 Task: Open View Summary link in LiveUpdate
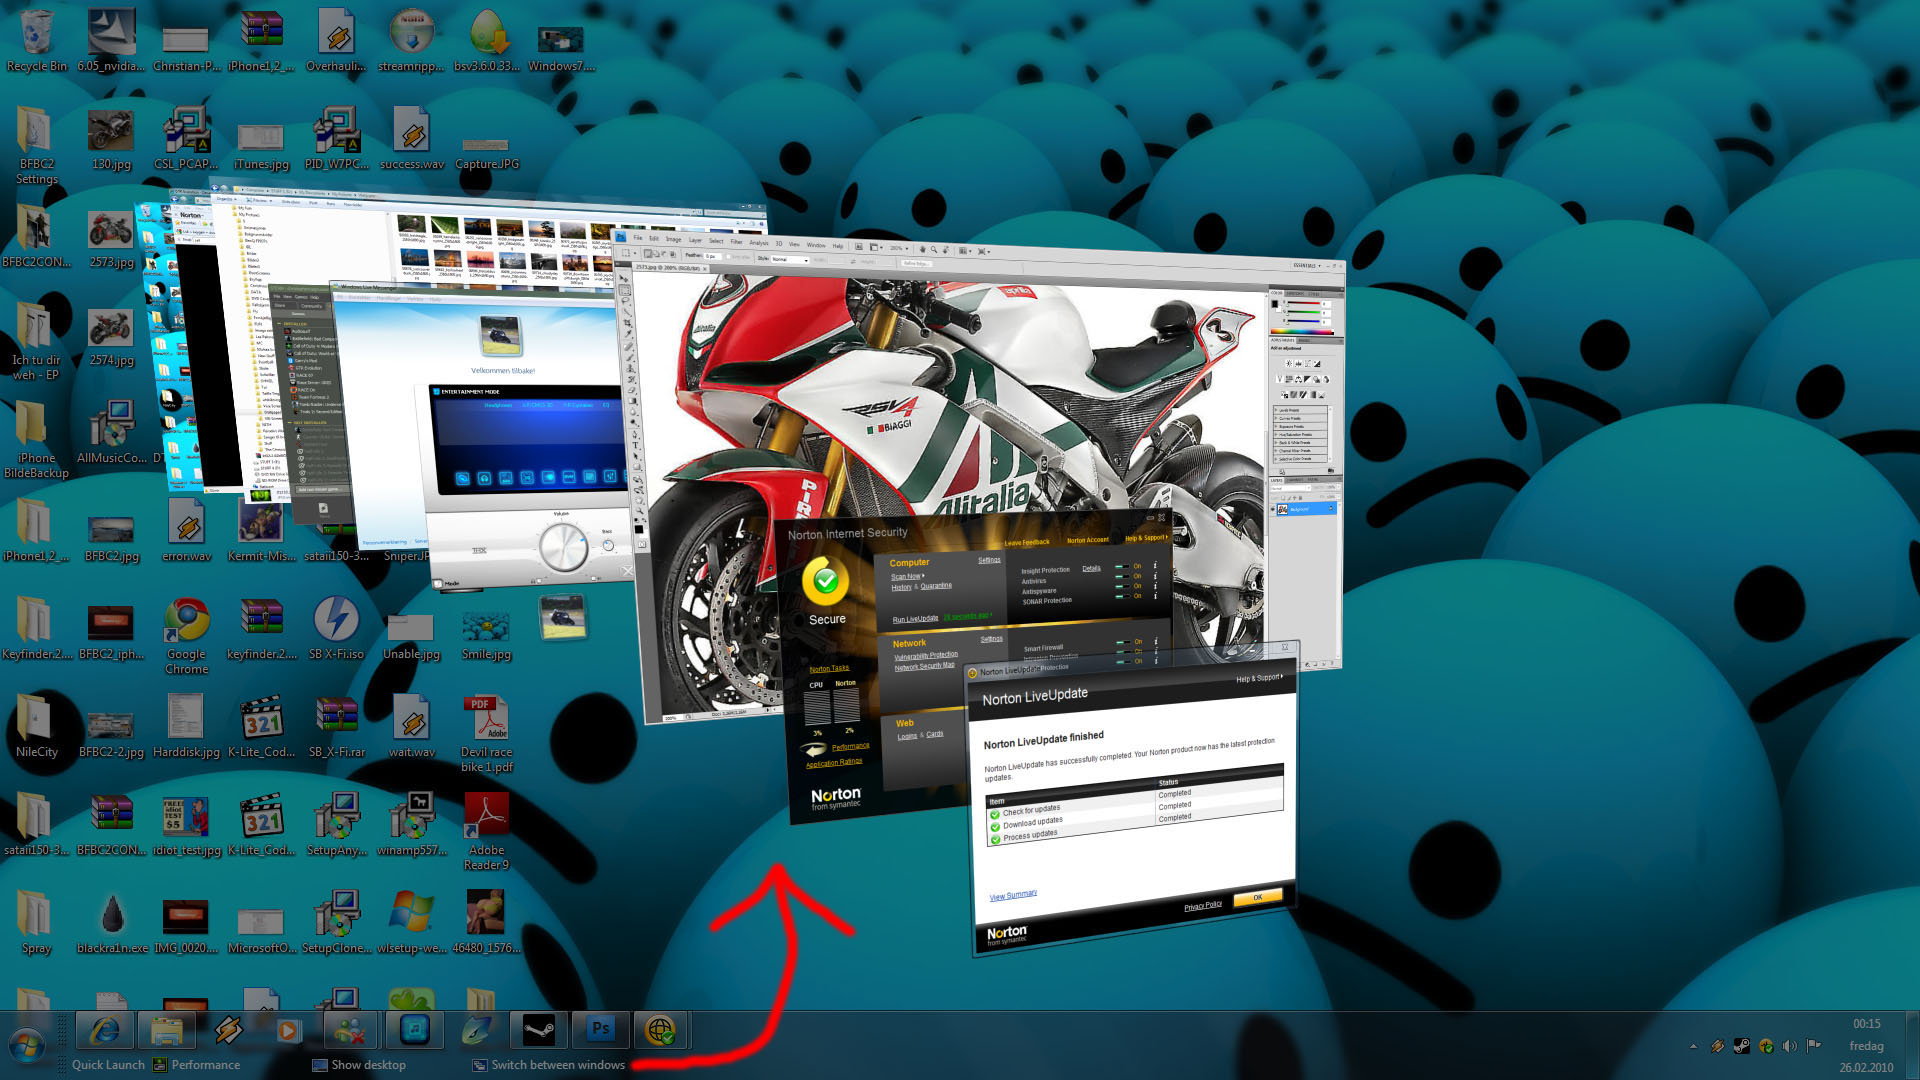click(1013, 895)
